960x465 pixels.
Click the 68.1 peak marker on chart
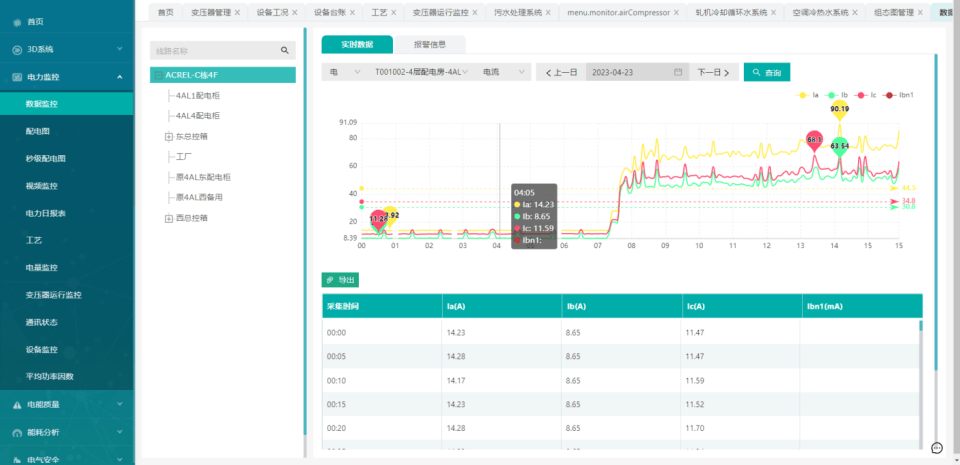pyautogui.click(x=814, y=140)
